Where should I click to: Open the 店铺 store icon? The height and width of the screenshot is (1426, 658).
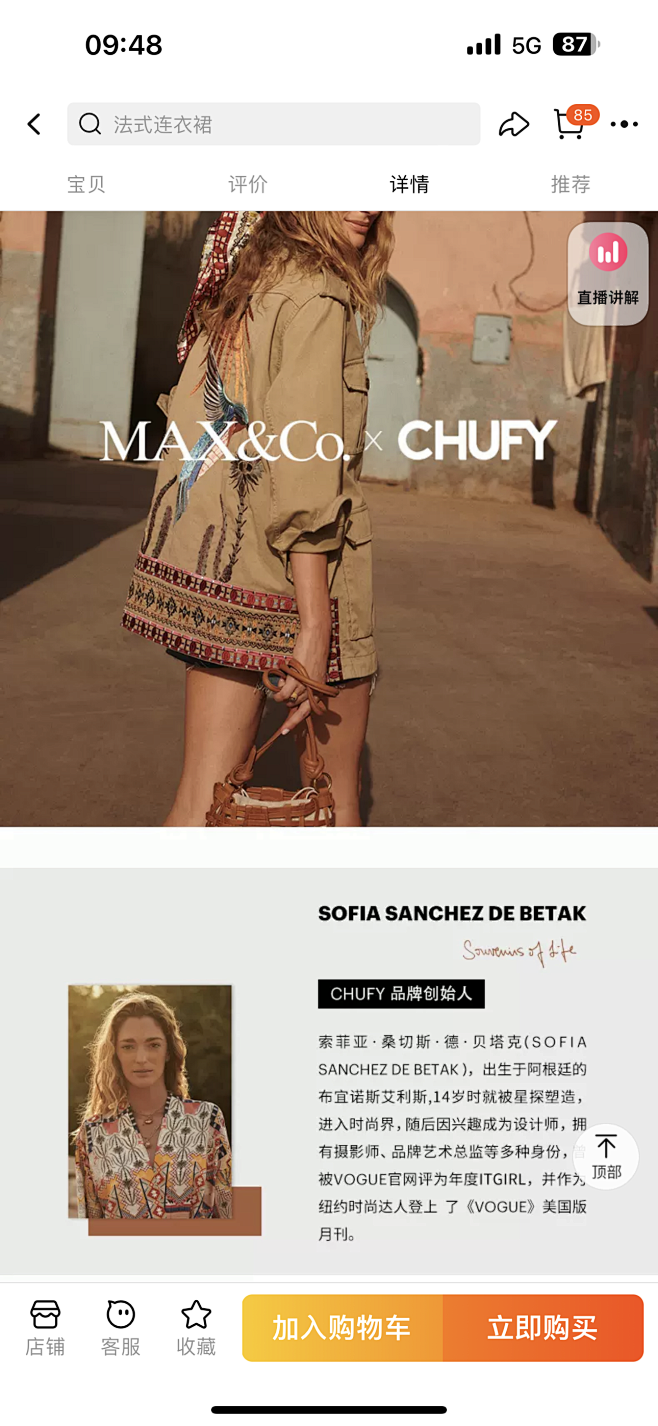coord(45,1328)
